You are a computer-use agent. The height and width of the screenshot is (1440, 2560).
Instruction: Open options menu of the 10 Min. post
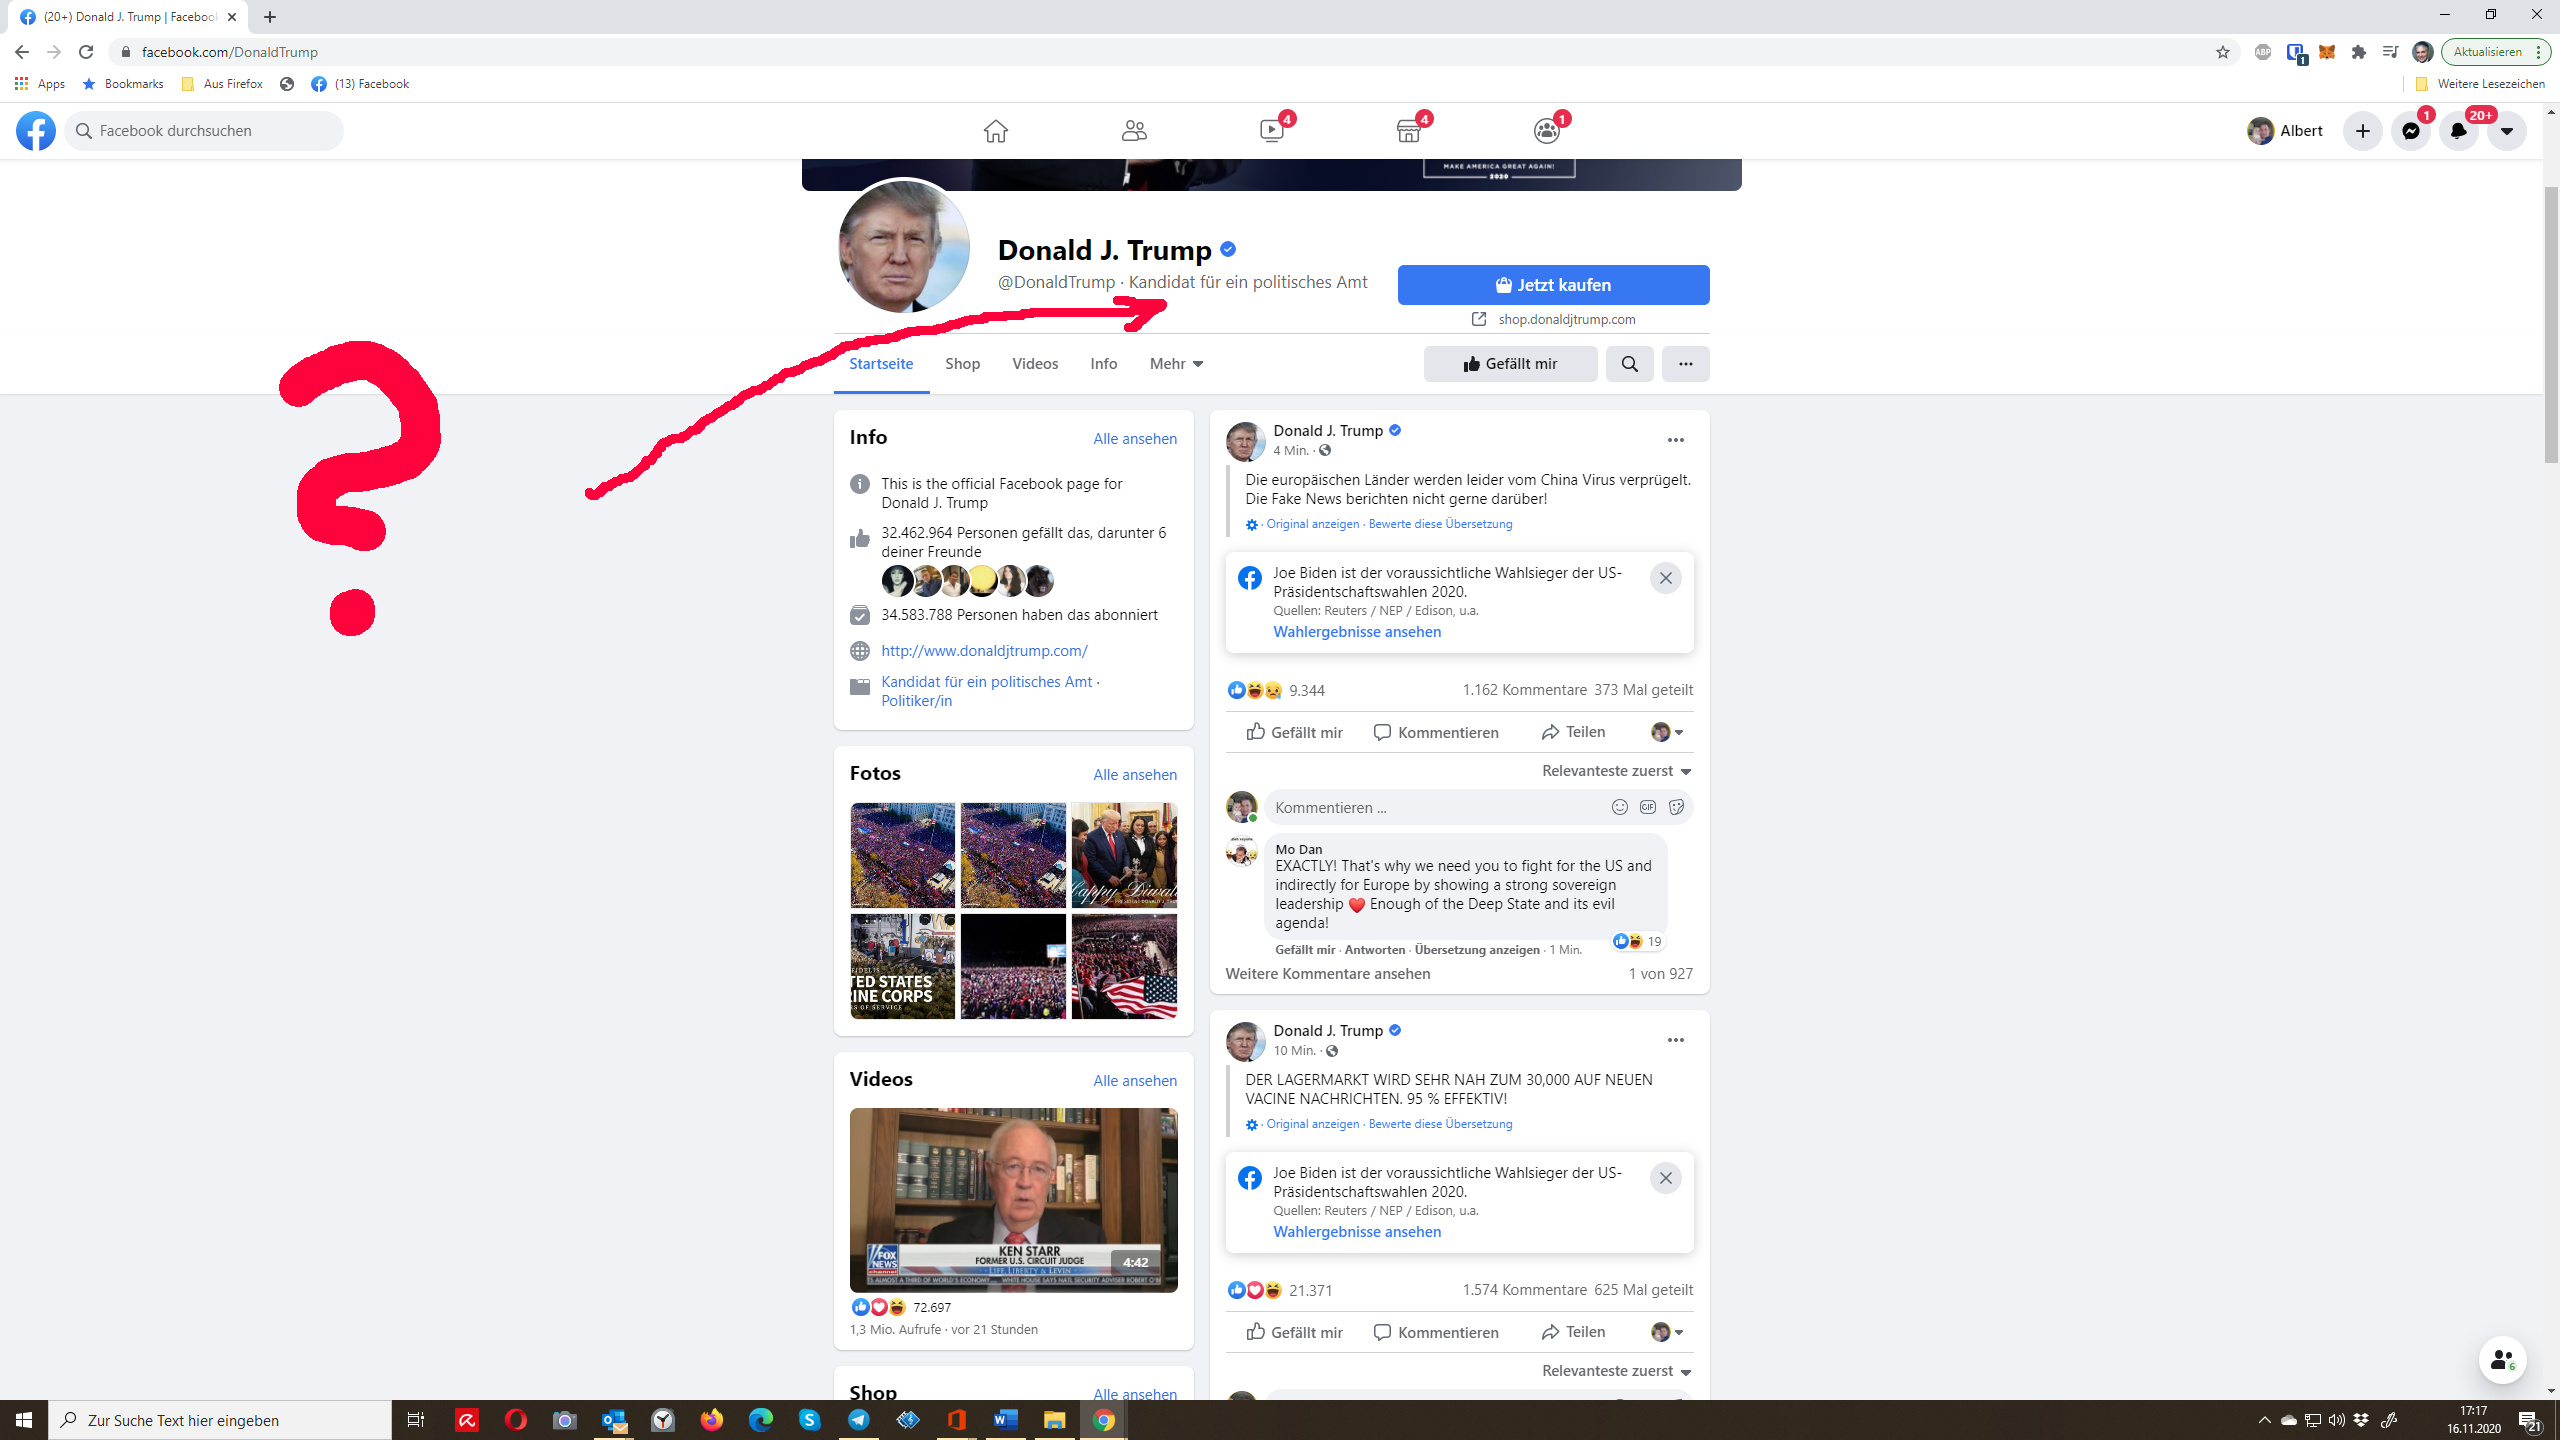[1676, 1040]
